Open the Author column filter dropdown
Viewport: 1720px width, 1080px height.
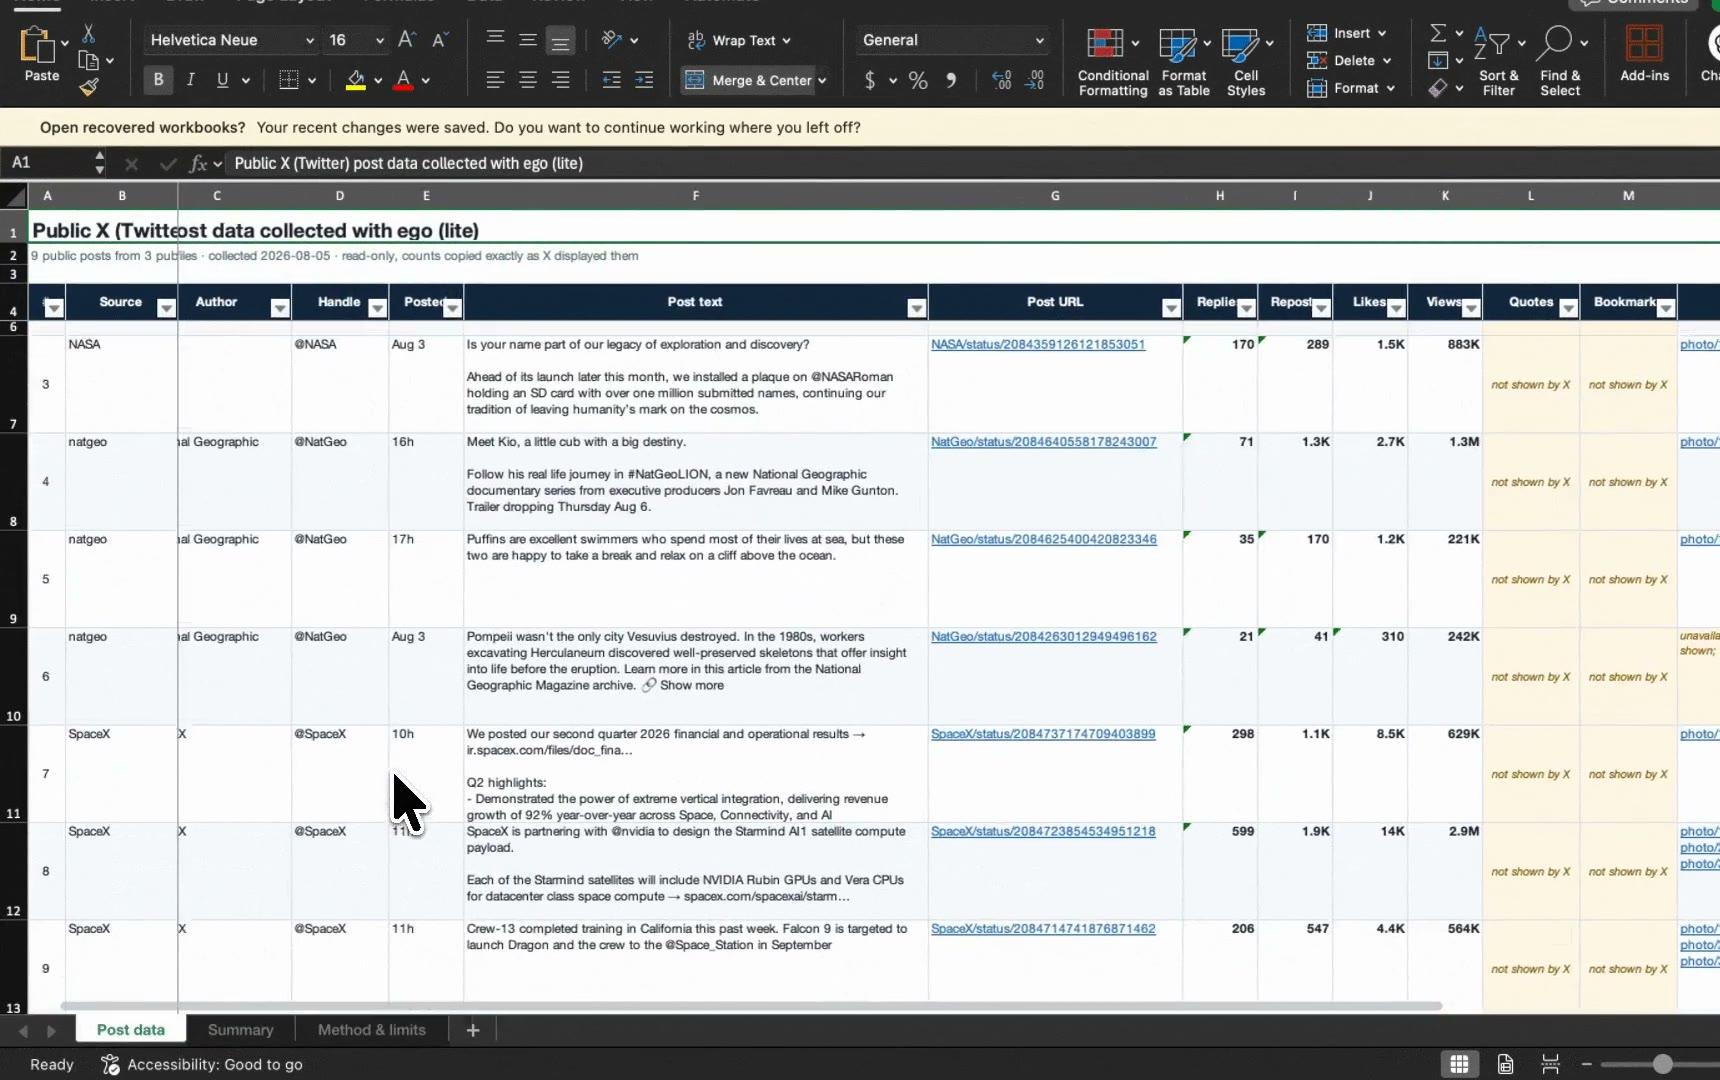click(280, 309)
